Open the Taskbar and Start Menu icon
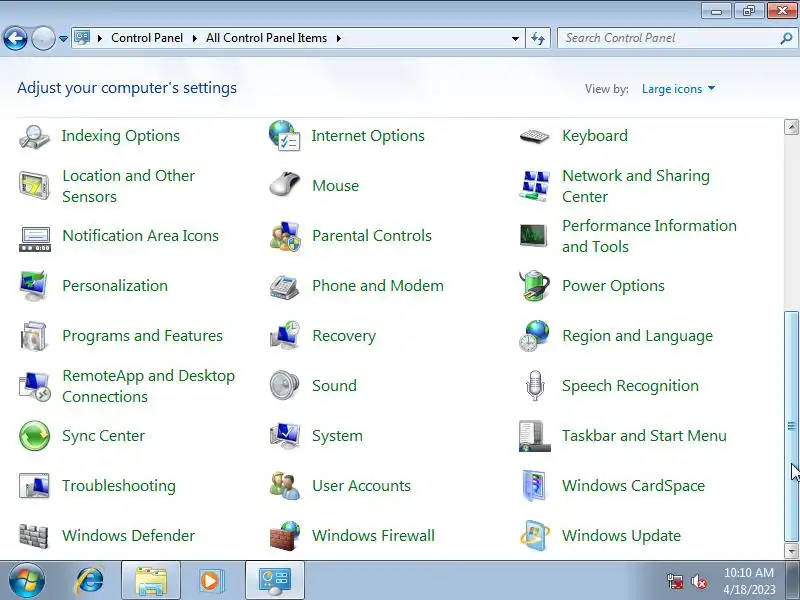This screenshot has height=600, width=800. click(x=534, y=436)
